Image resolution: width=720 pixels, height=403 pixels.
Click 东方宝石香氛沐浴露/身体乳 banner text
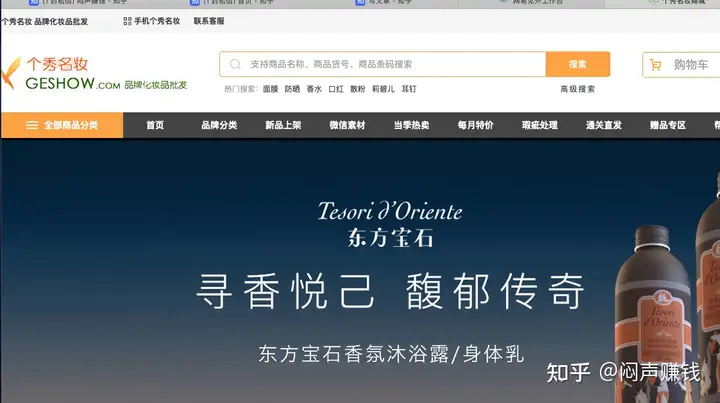pyautogui.click(x=391, y=354)
